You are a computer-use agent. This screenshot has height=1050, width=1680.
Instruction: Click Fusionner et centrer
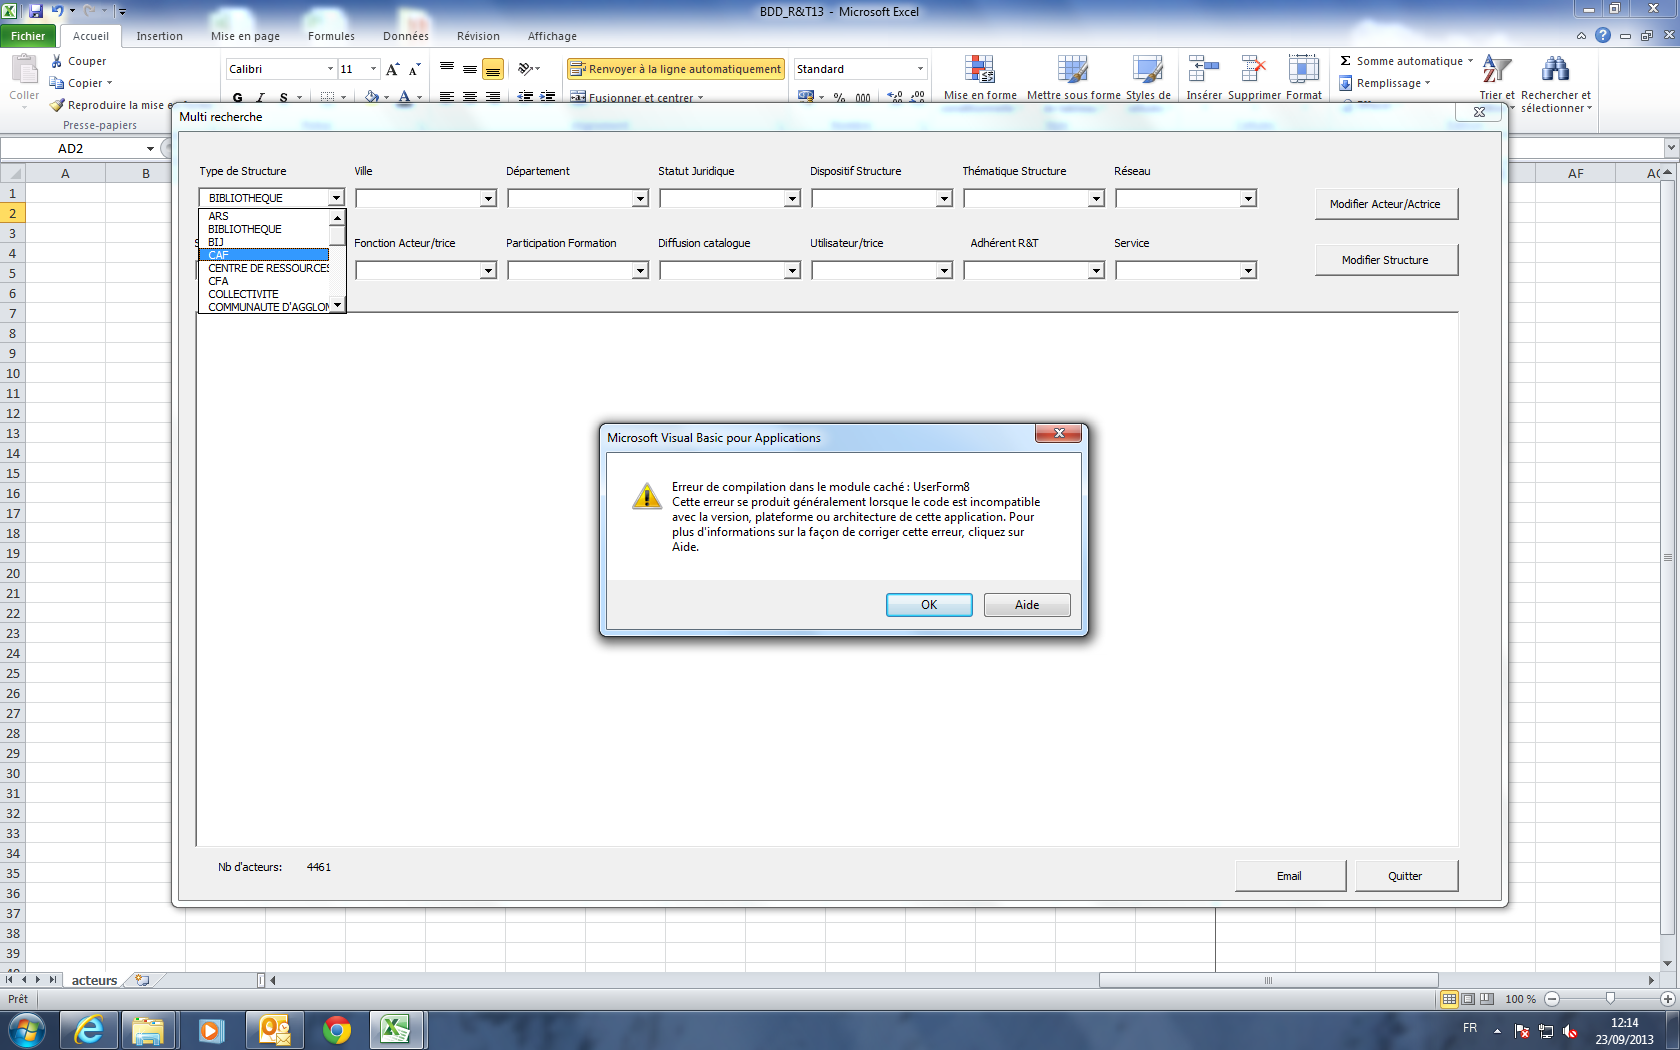pos(637,97)
